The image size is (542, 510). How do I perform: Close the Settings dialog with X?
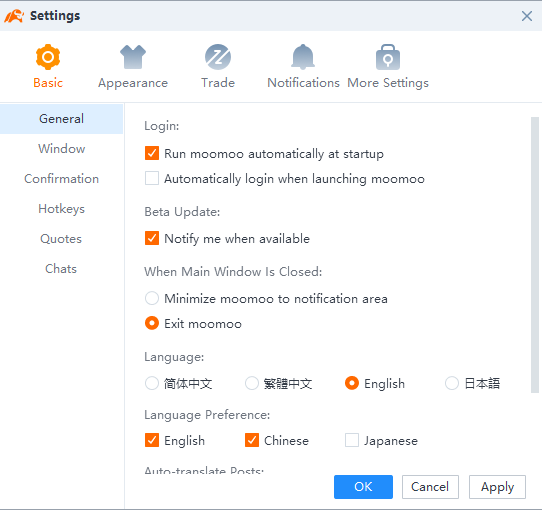click(x=527, y=16)
